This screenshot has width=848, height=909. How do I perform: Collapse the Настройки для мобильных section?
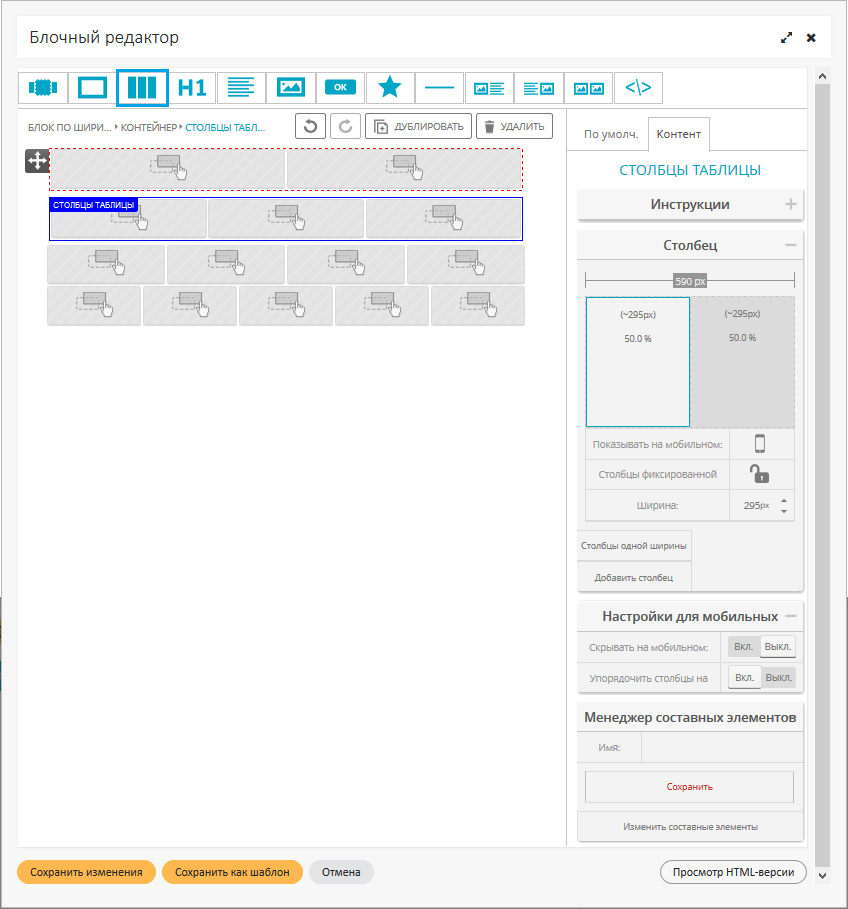(790, 616)
